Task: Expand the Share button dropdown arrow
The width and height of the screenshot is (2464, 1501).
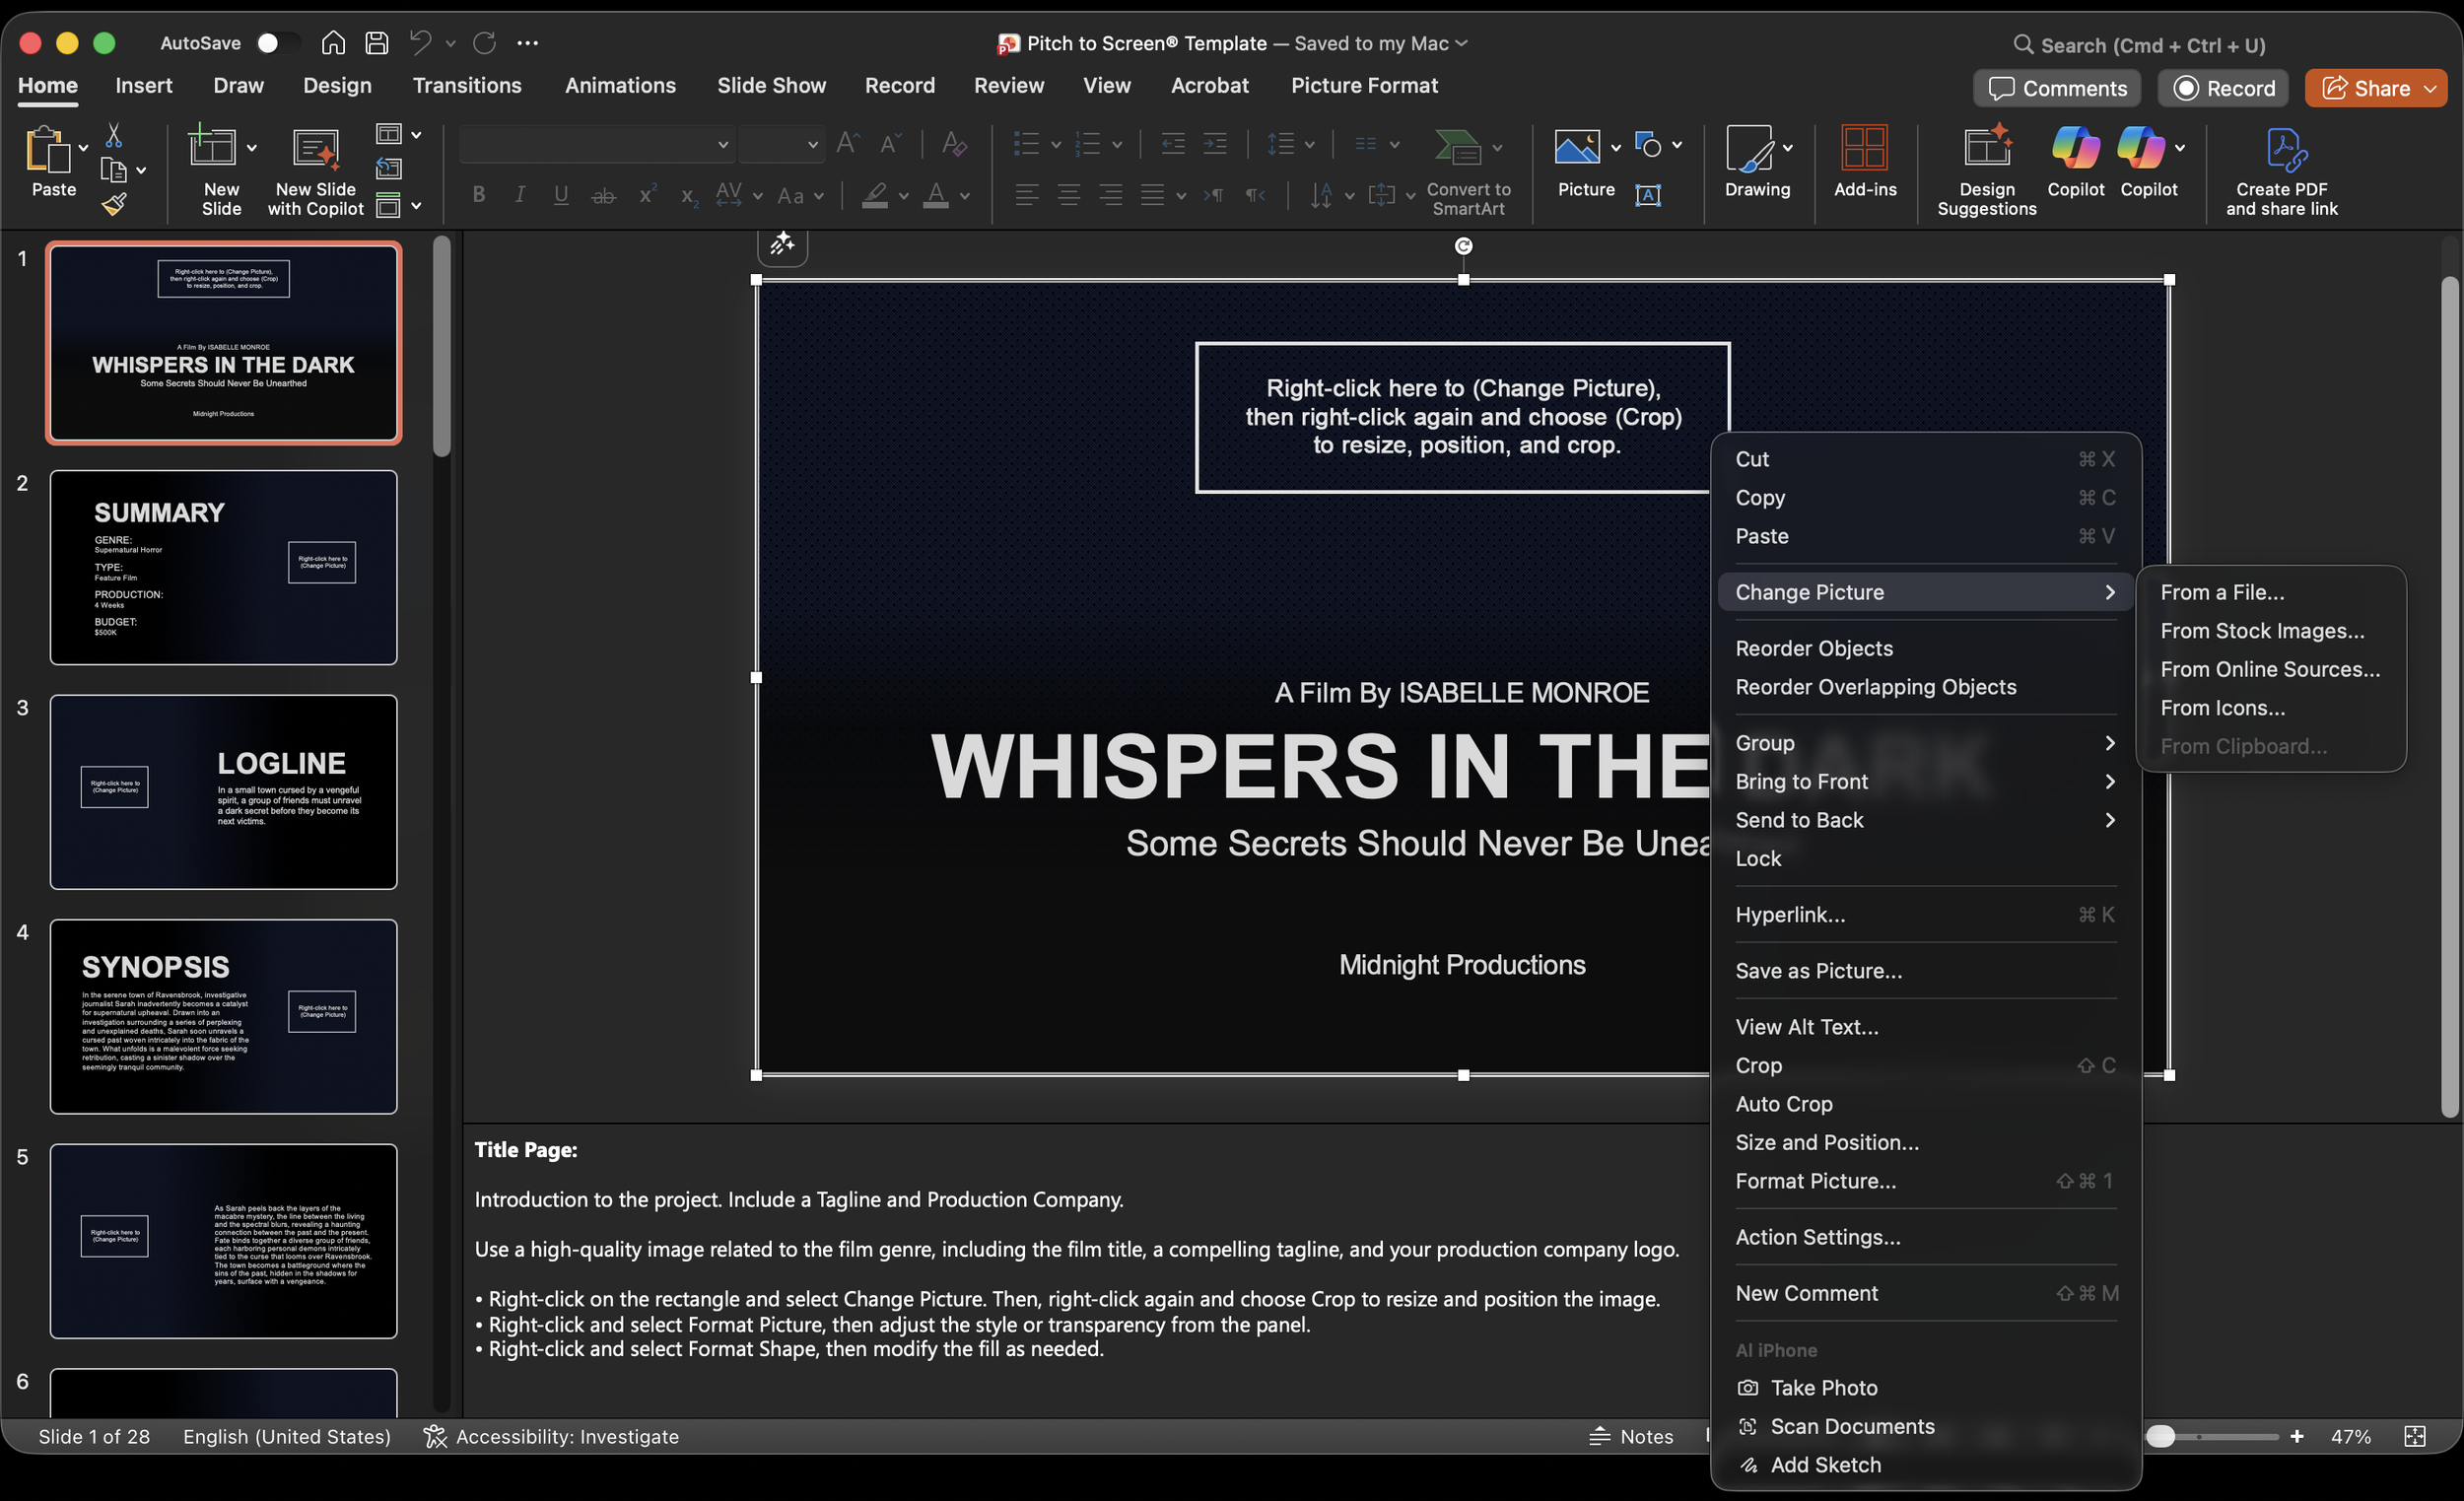Action: (2430, 89)
